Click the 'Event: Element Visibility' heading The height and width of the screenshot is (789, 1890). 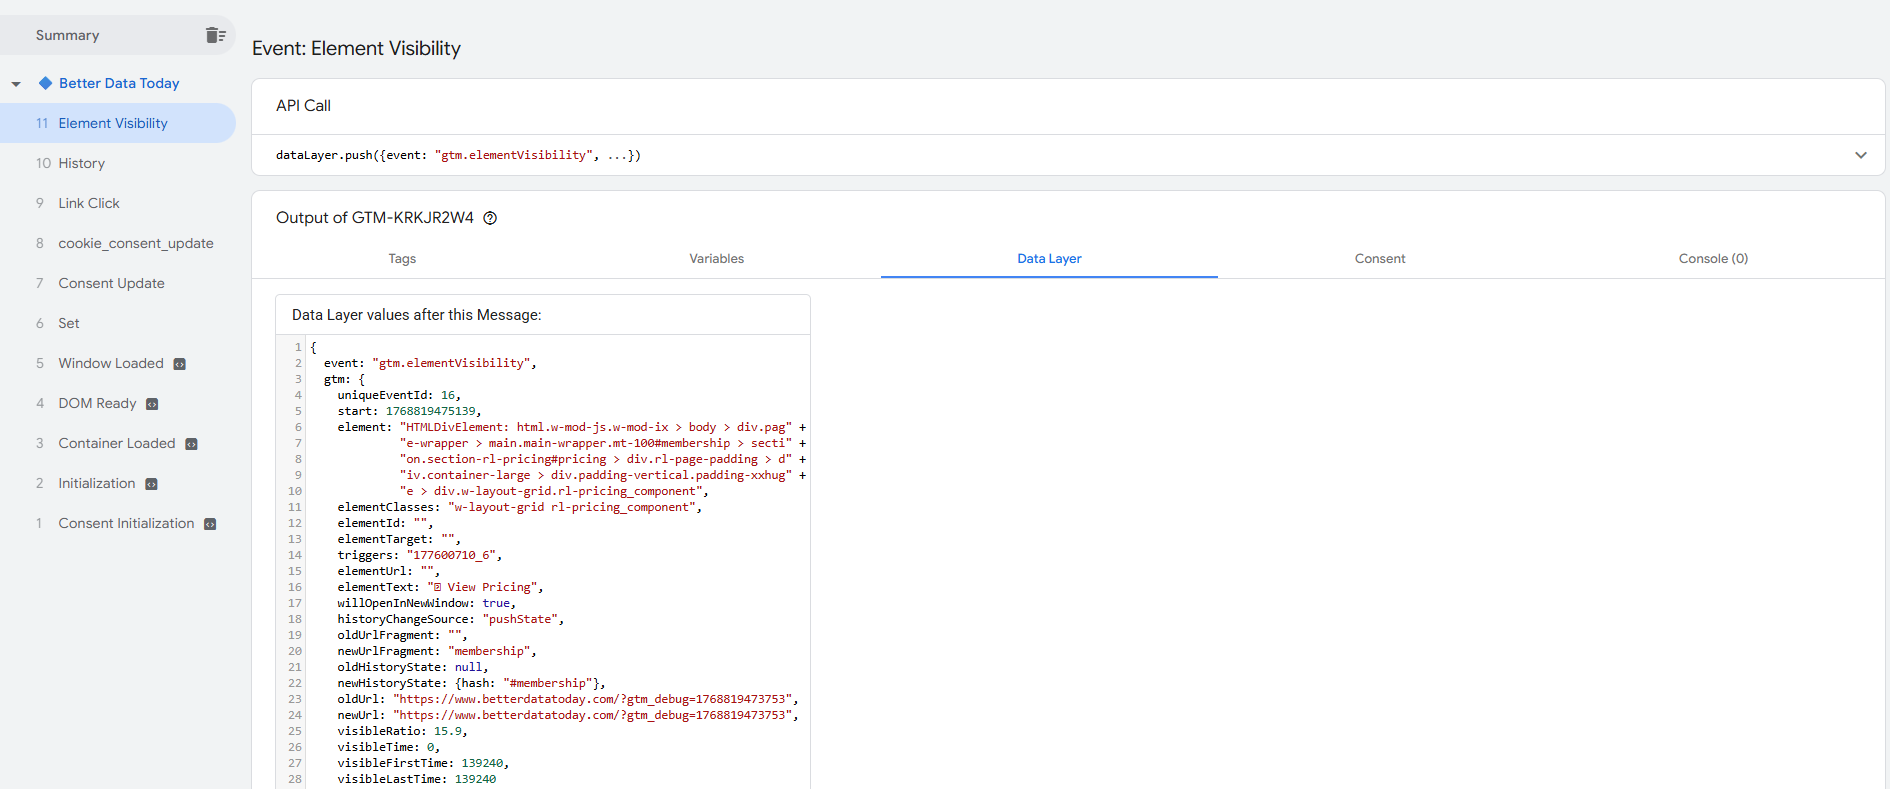[x=356, y=48]
